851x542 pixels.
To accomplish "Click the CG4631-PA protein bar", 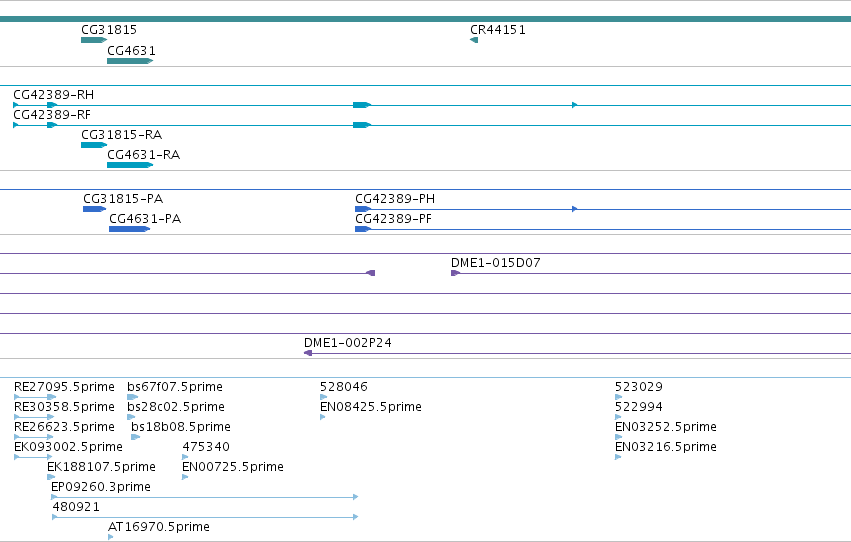I will [130, 229].
